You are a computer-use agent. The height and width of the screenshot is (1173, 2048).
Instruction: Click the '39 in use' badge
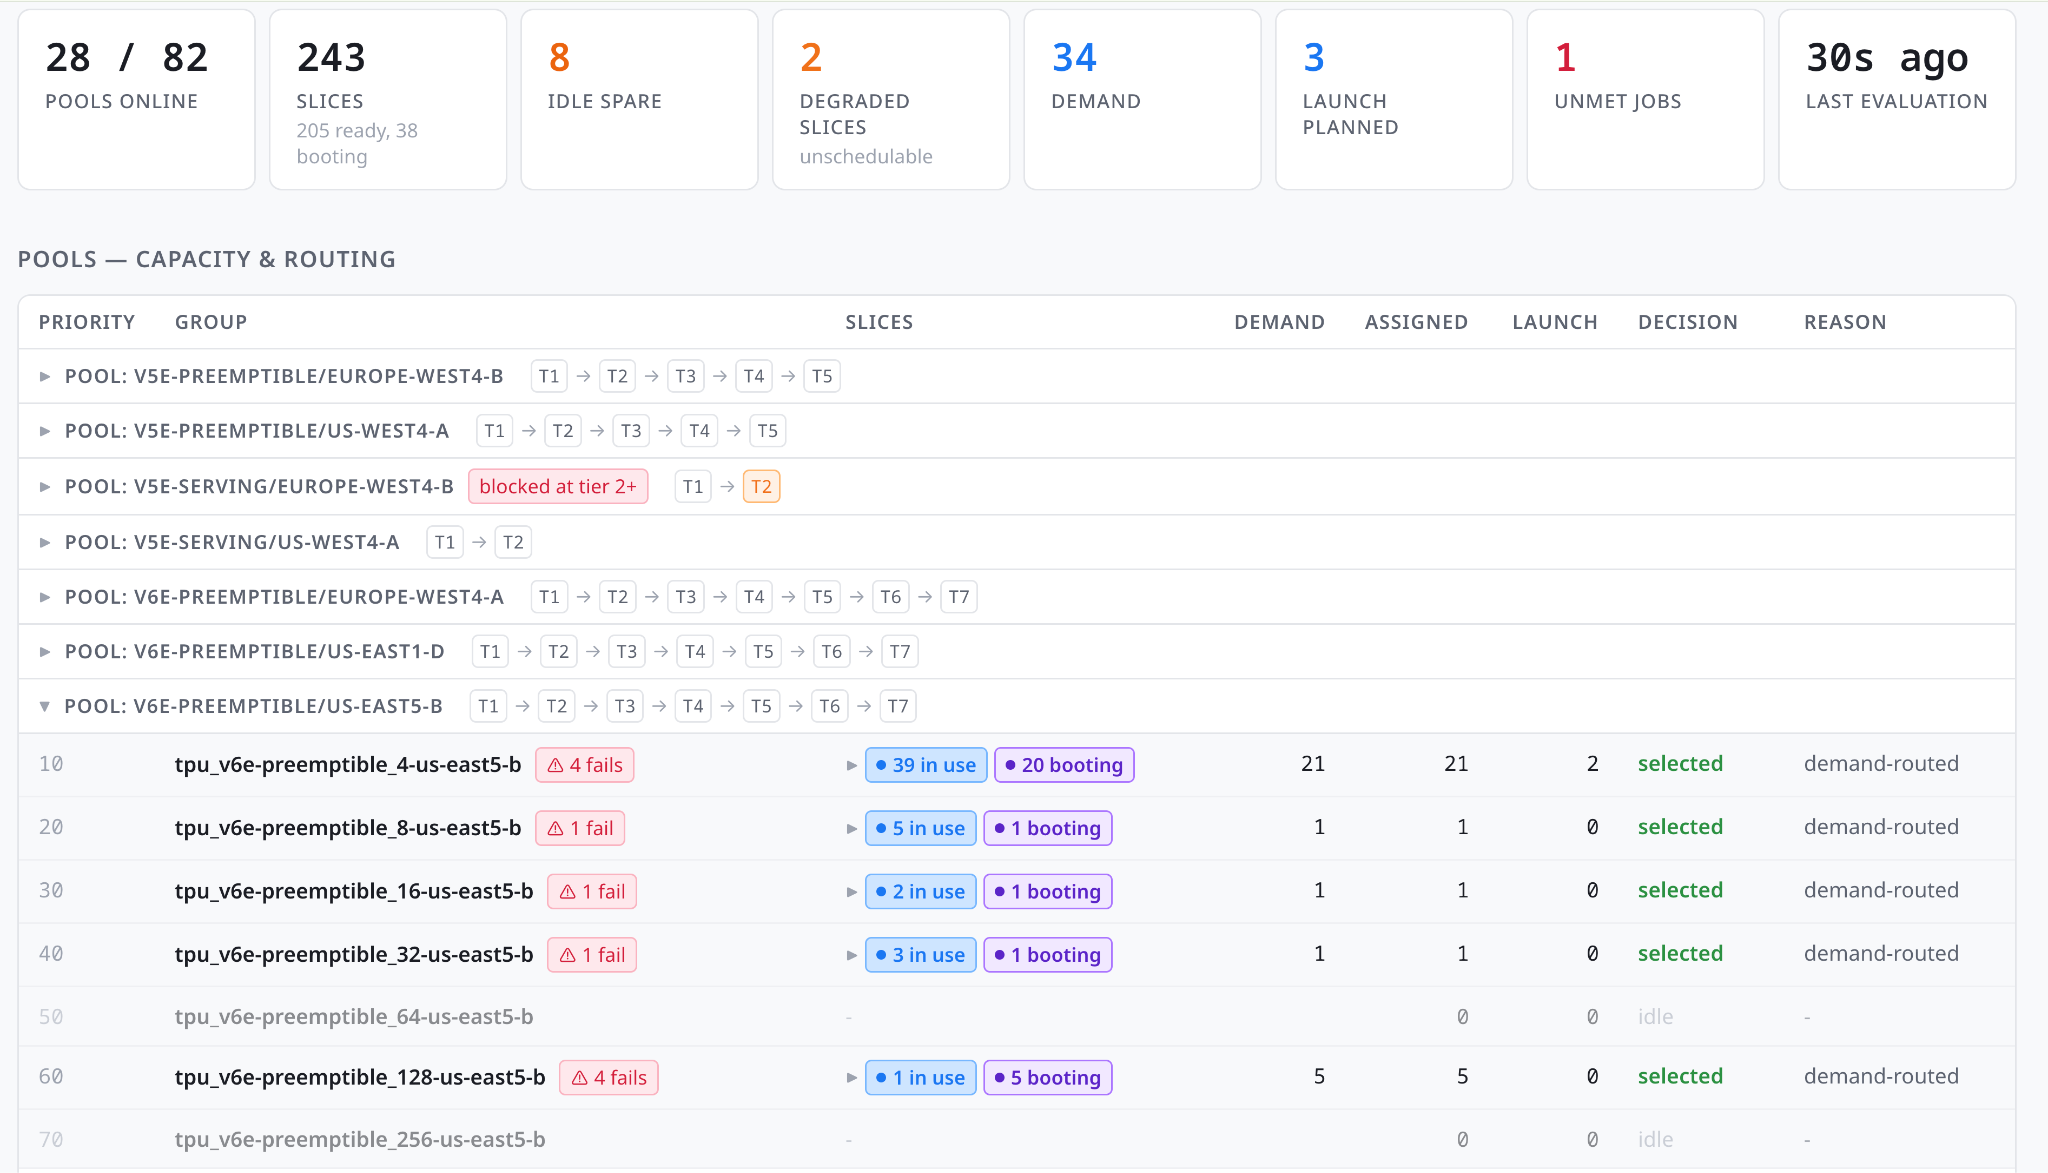926,765
